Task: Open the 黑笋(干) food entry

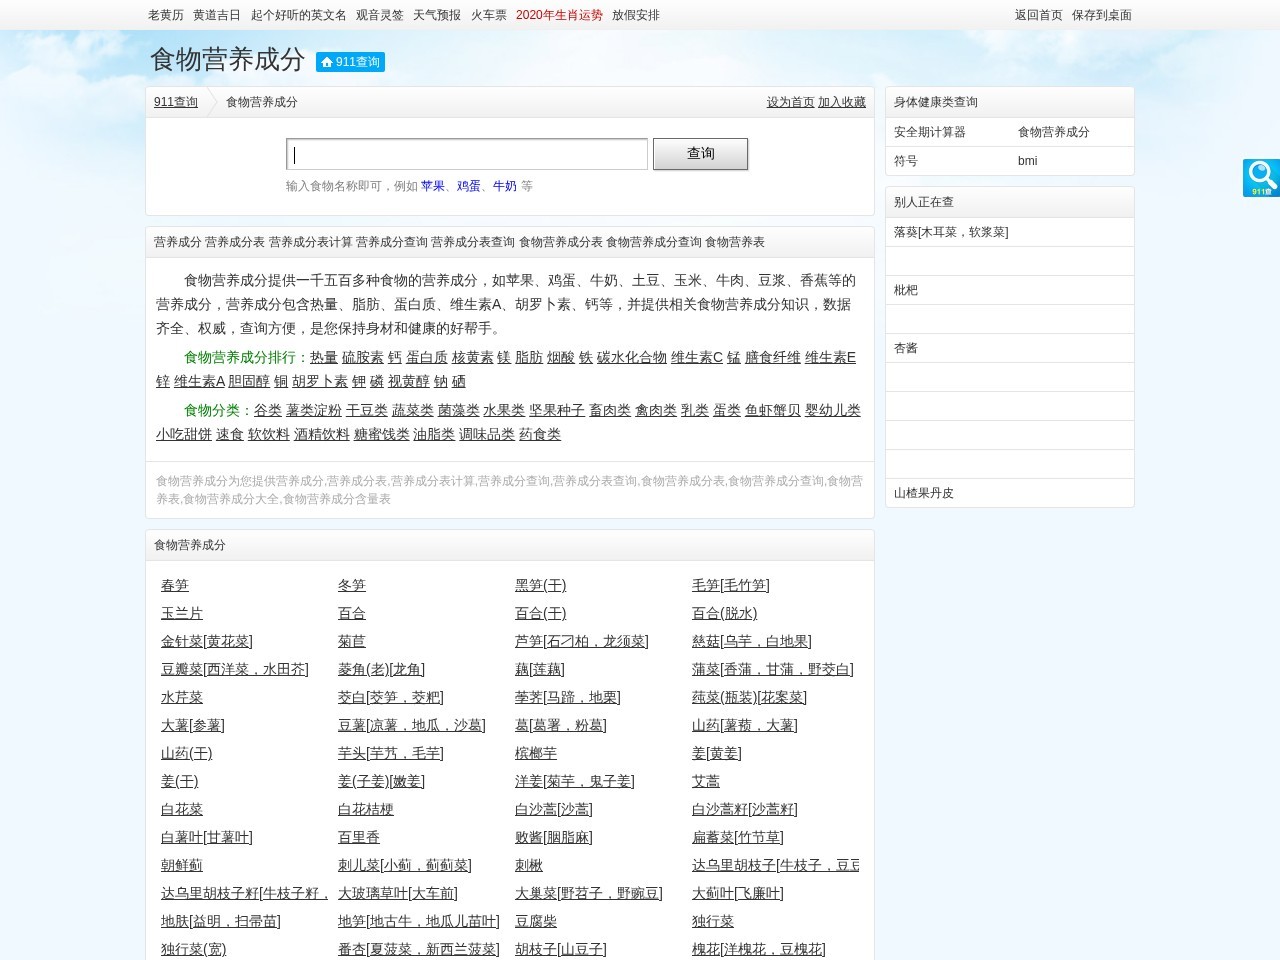Action: (541, 585)
